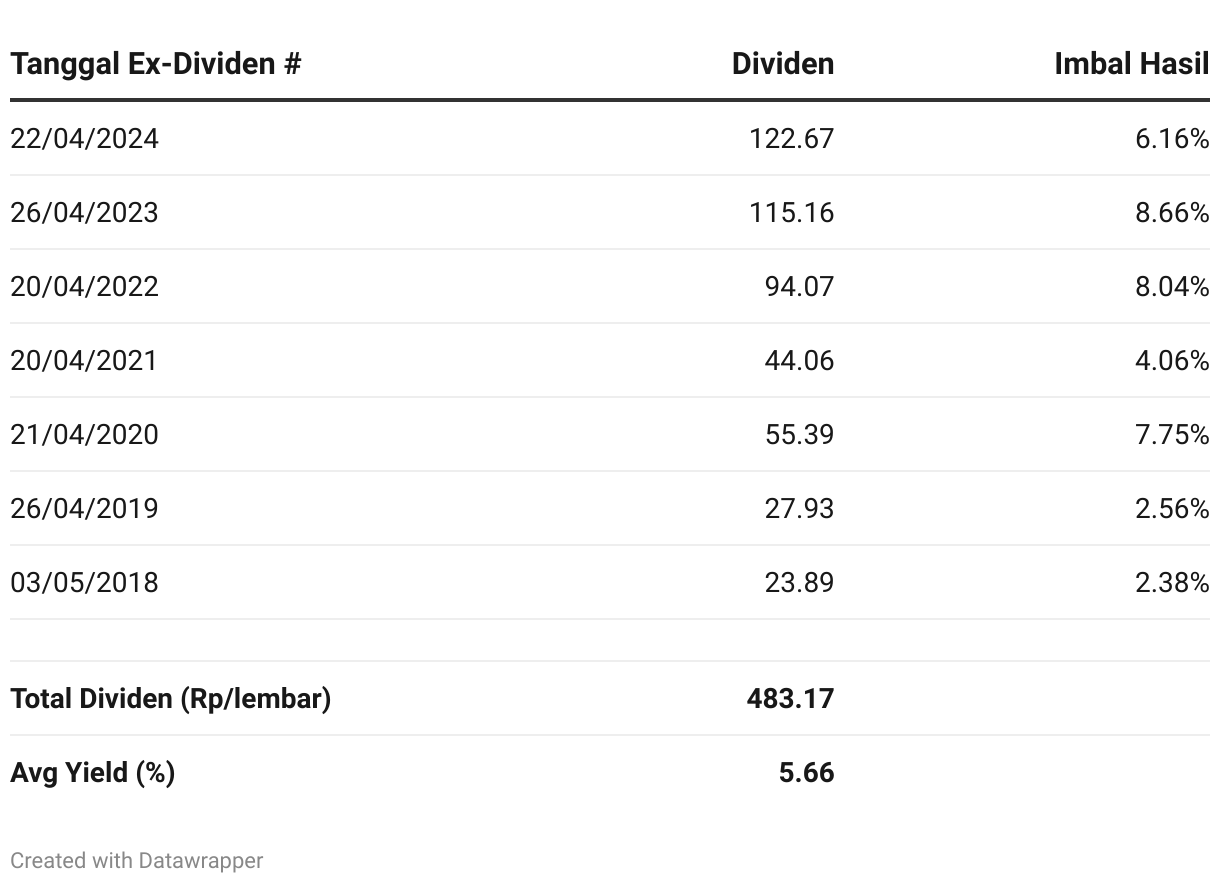The image size is (1220, 884).
Task: Select the 22/04/2024 date cell
Action: tap(84, 138)
